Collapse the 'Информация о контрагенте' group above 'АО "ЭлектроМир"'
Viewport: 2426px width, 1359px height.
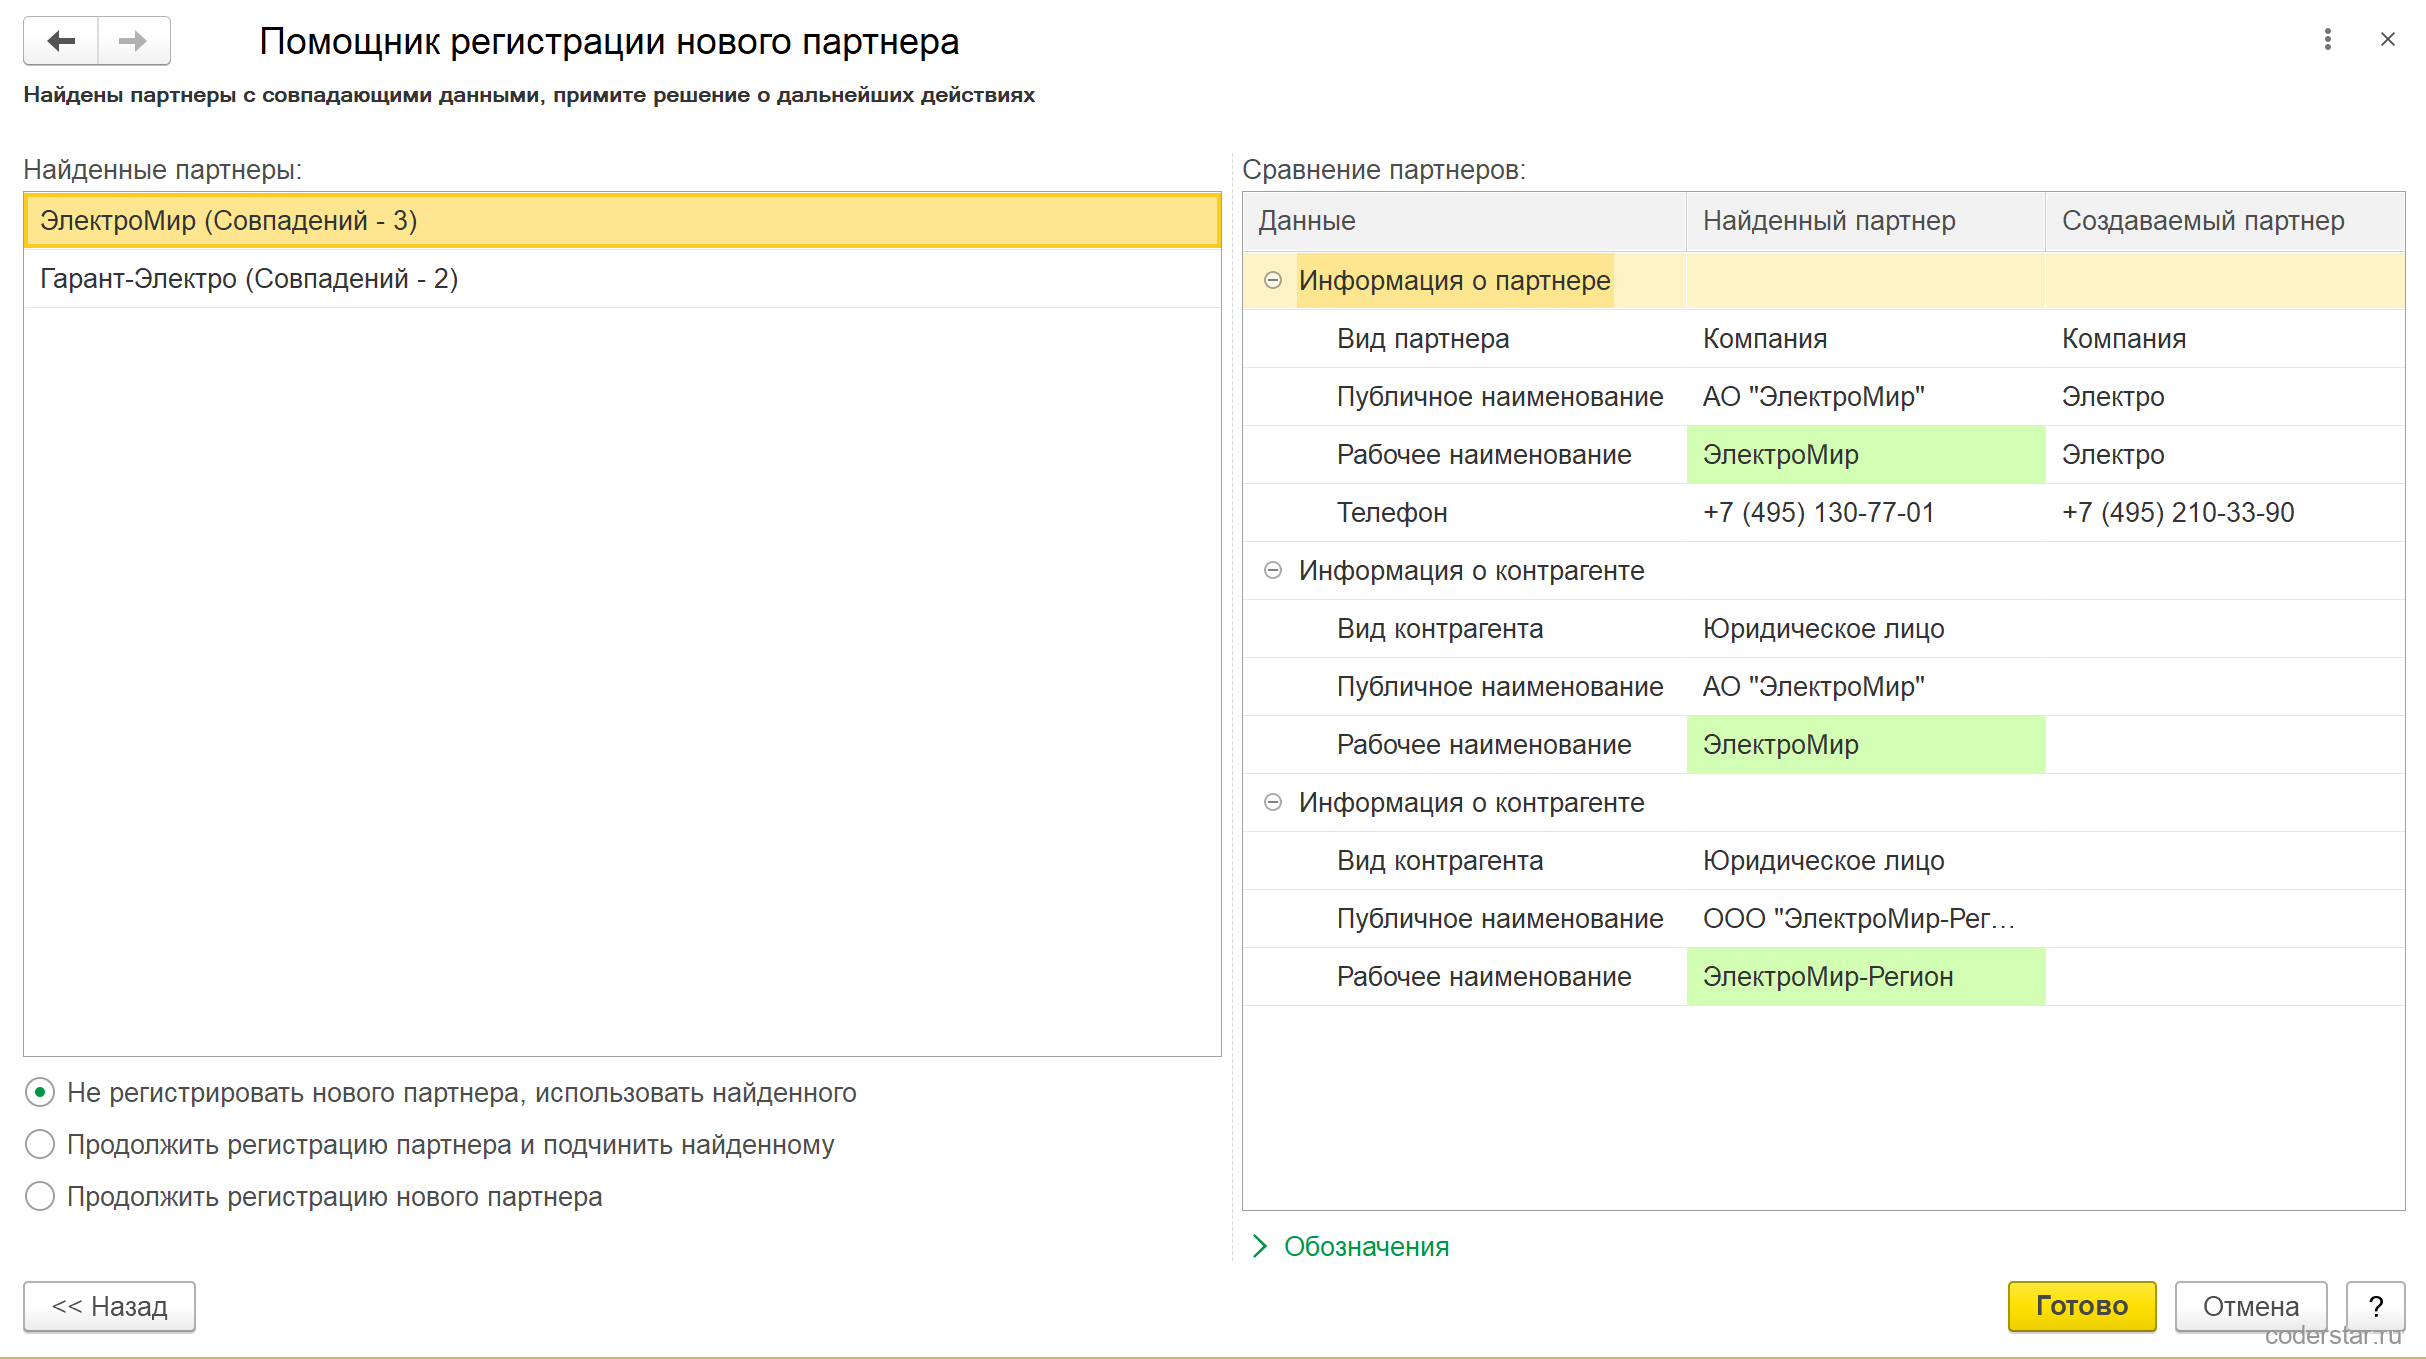[1273, 570]
